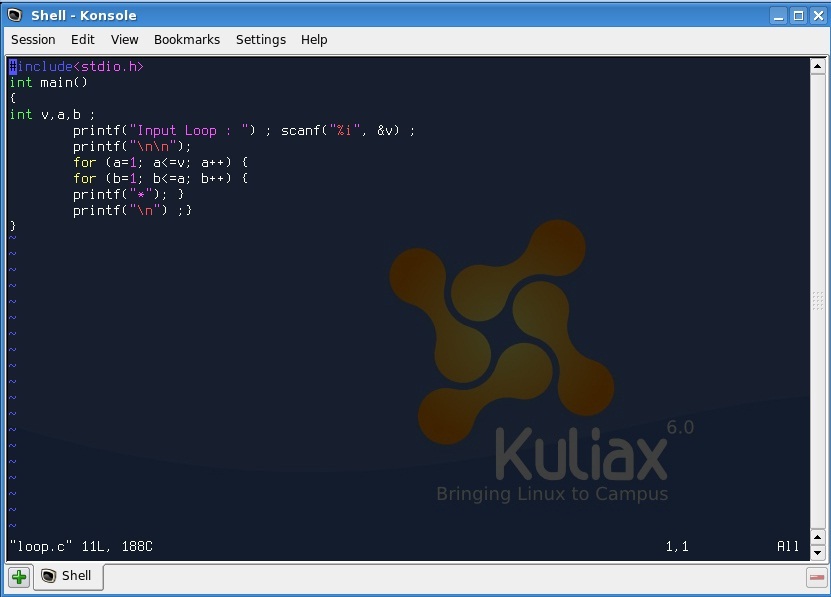This screenshot has height=597, width=831.
Task: Open the Settings menu
Action: tap(261, 40)
